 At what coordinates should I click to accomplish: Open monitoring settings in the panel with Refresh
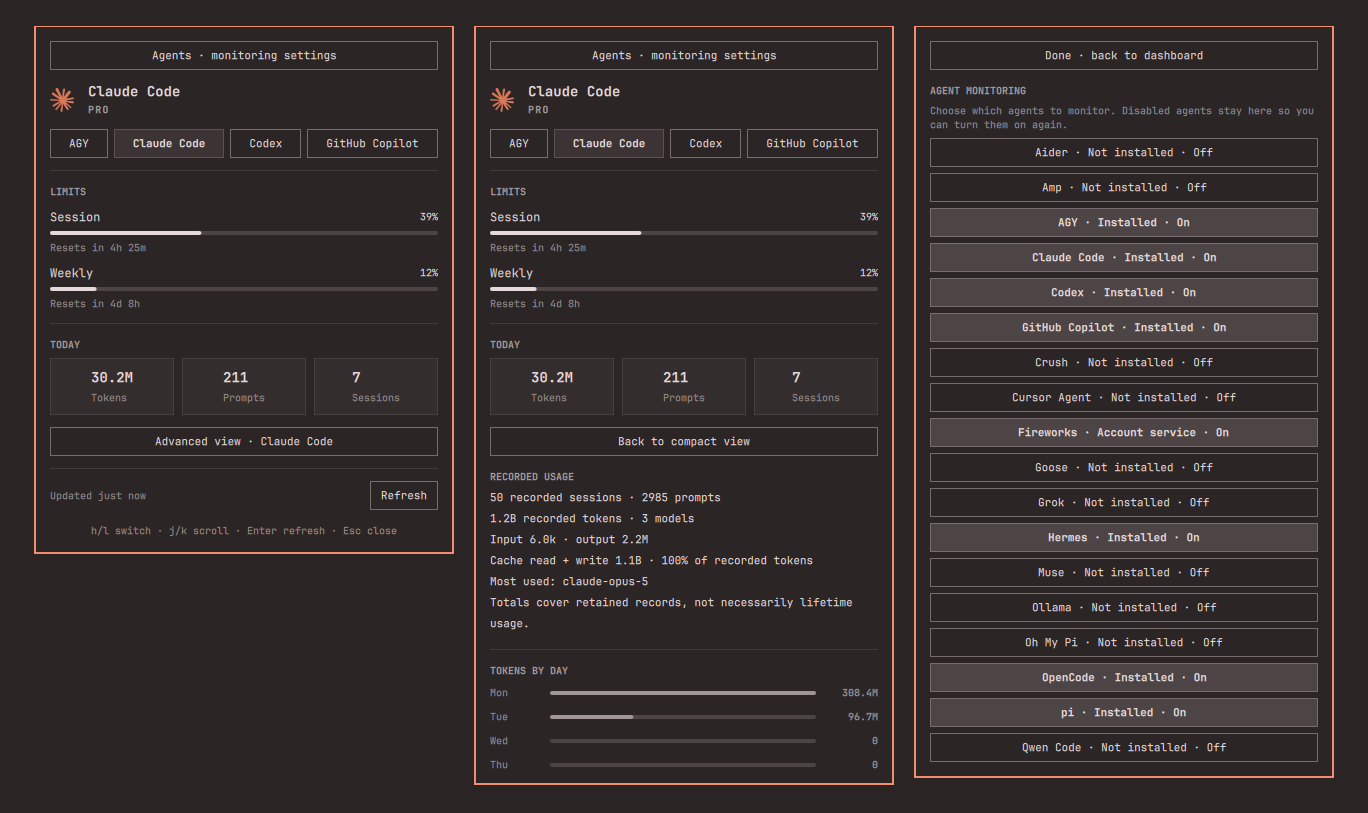coord(244,56)
